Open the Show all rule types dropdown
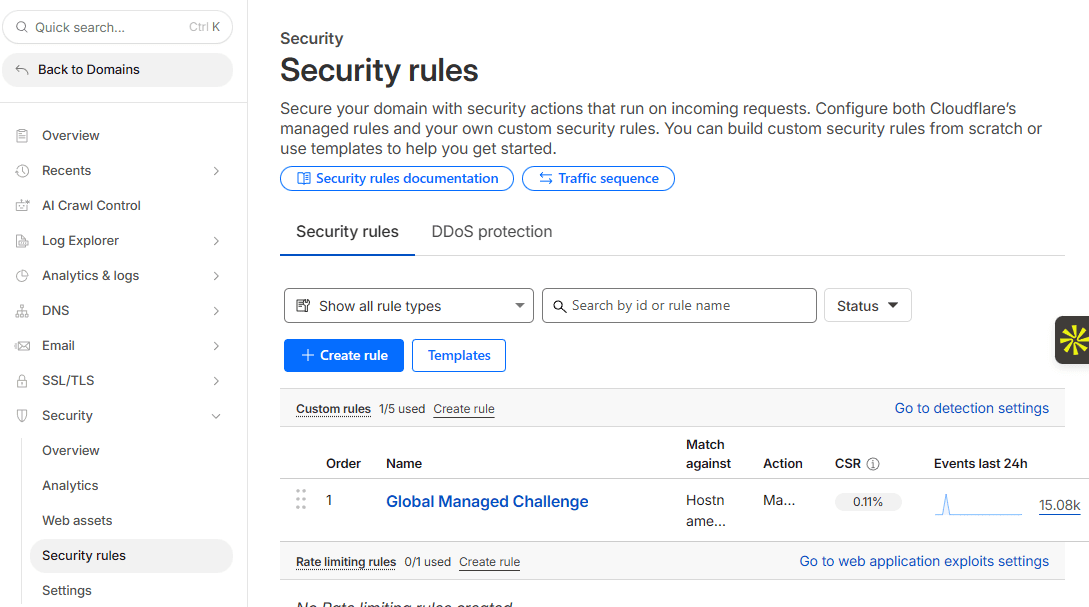Screen dimensions: 1089x607 pos(408,305)
